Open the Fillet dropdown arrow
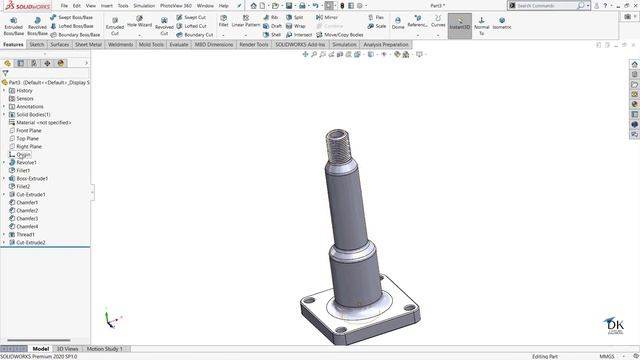This screenshot has width=640, height=360. pyautogui.click(x=223, y=36)
